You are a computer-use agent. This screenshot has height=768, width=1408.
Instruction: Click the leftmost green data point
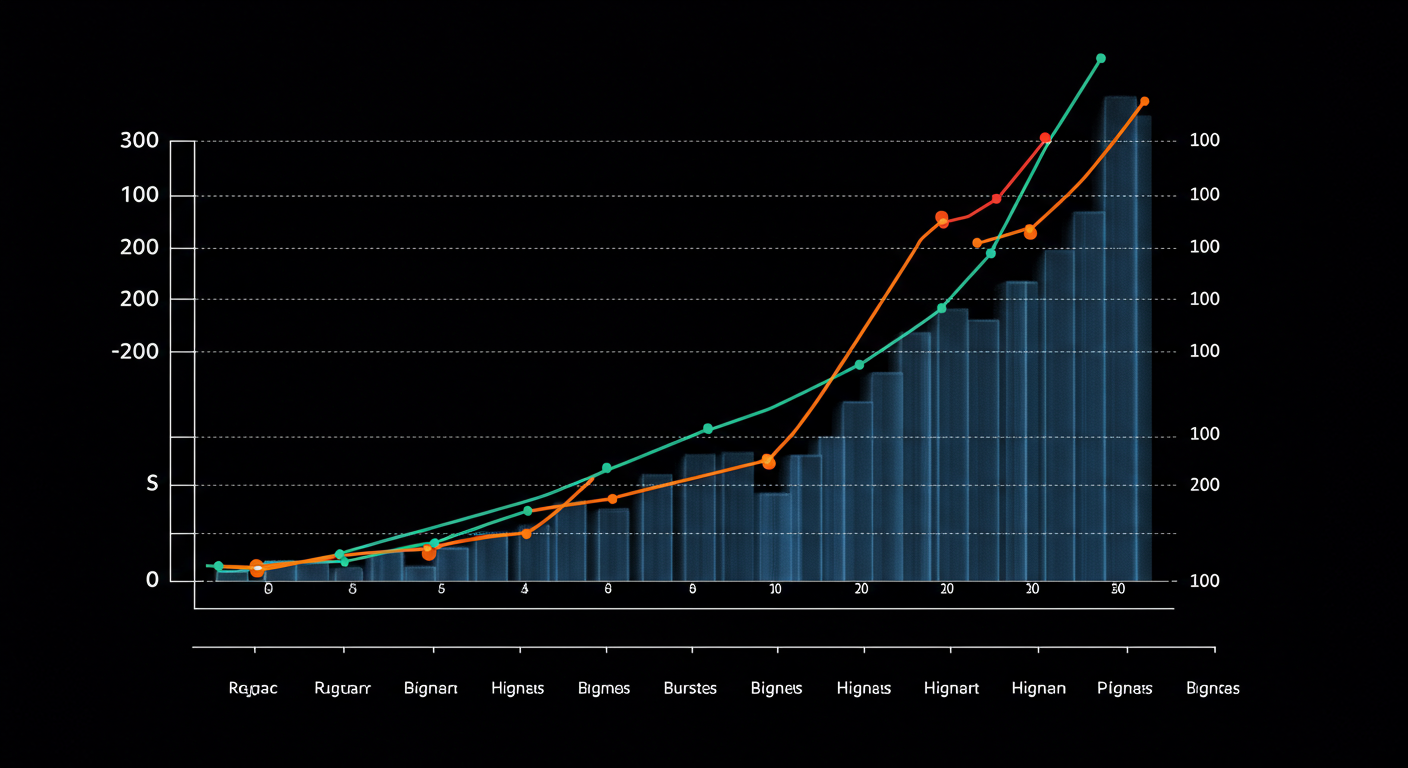tap(219, 567)
